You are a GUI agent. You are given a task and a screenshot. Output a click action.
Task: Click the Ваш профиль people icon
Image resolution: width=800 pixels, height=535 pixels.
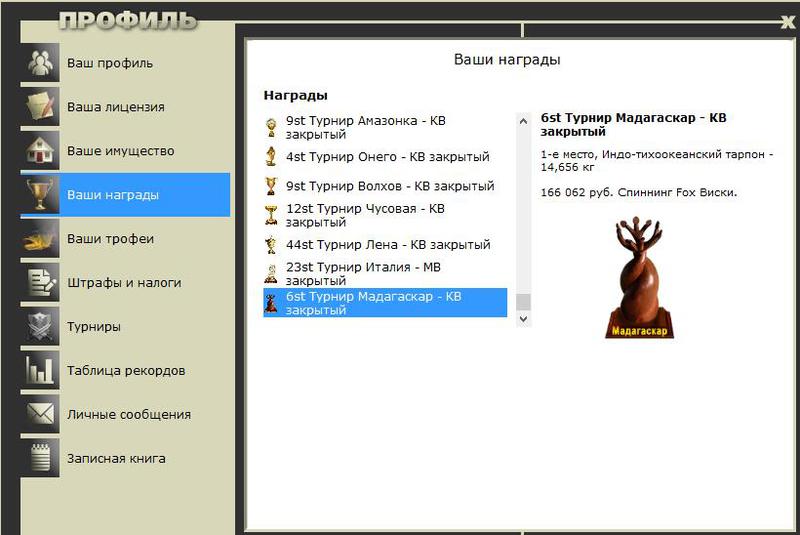click(40, 62)
